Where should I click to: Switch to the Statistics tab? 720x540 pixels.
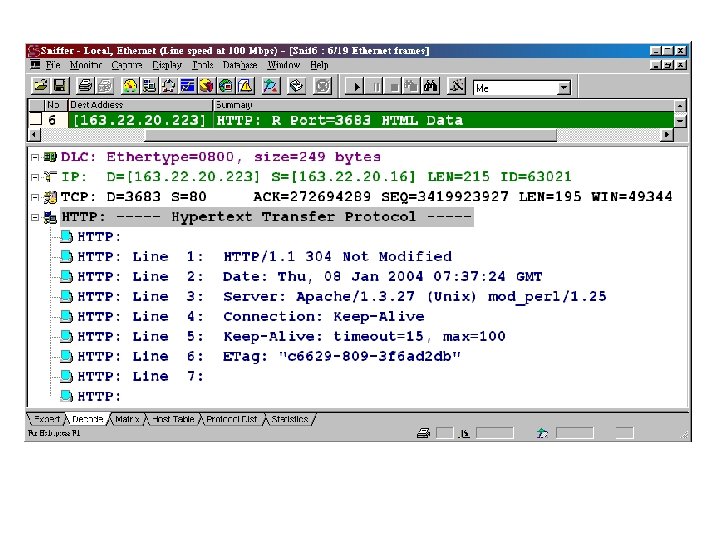point(289,419)
